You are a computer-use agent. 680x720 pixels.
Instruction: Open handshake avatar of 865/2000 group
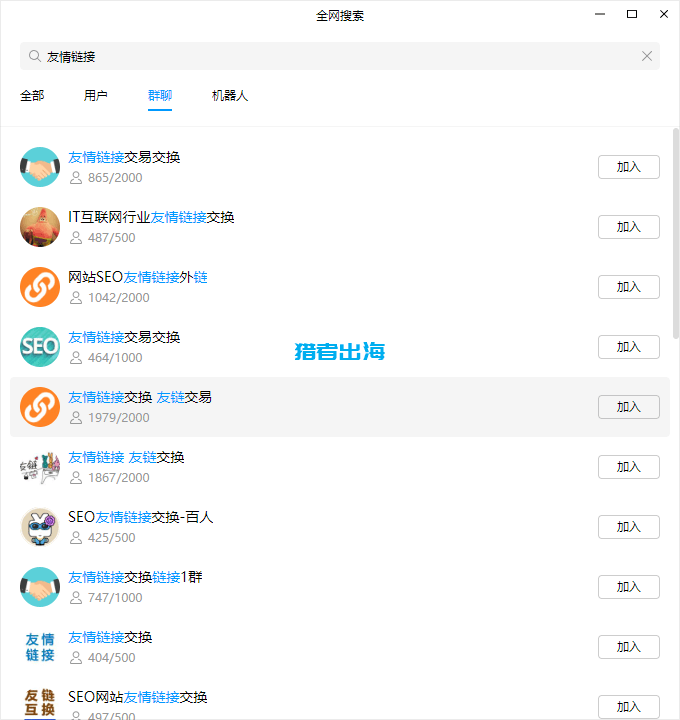pyautogui.click(x=40, y=167)
